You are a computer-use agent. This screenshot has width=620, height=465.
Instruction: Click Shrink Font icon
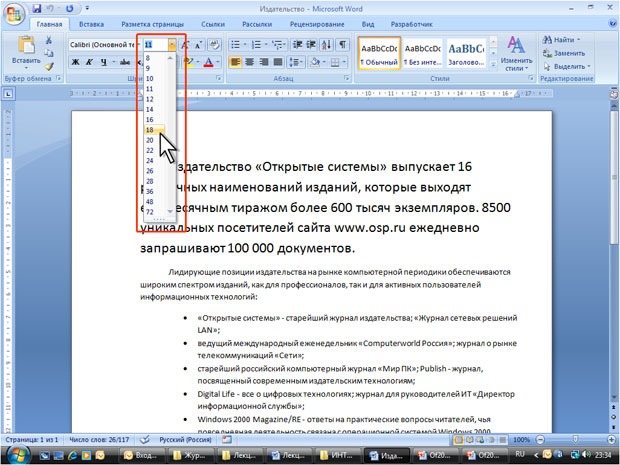coord(198,45)
